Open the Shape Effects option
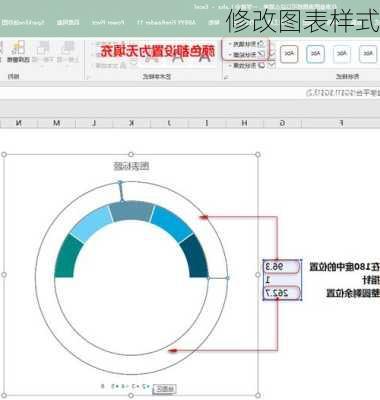The height and width of the screenshot is (400, 380). pyautogui.click(x=246, y=65)
